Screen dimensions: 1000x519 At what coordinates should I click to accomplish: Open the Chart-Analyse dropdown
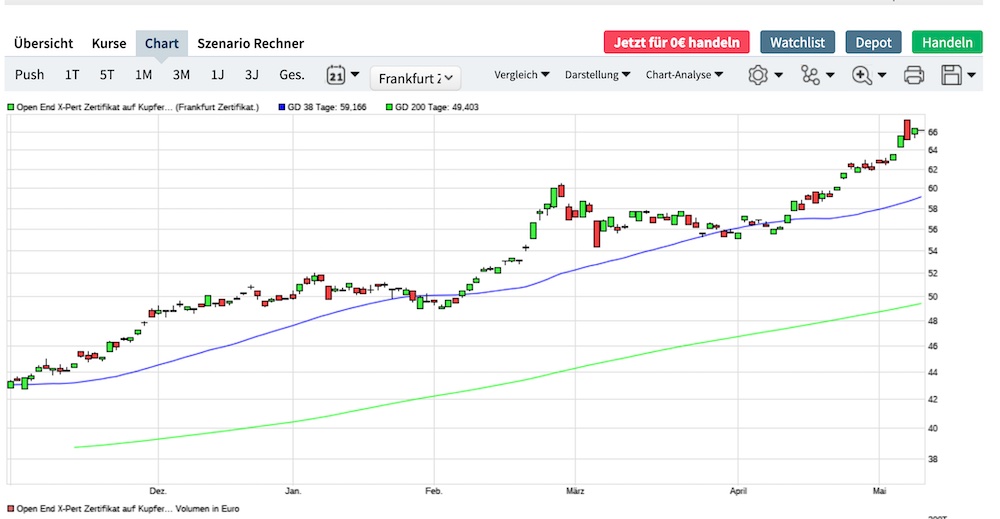684,75
